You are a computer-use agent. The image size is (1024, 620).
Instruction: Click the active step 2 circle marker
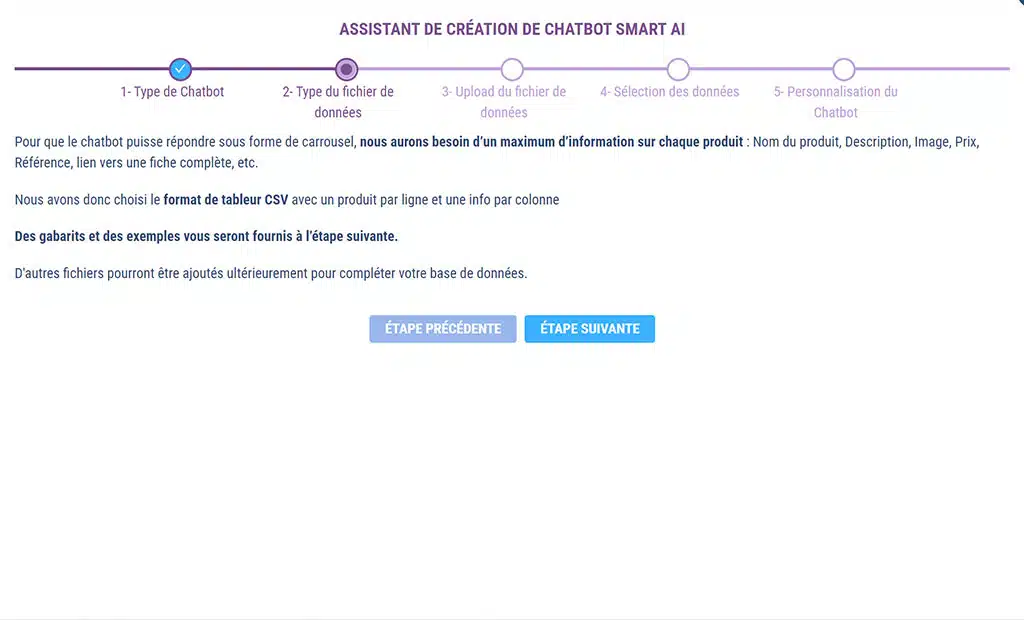(346, 69)
